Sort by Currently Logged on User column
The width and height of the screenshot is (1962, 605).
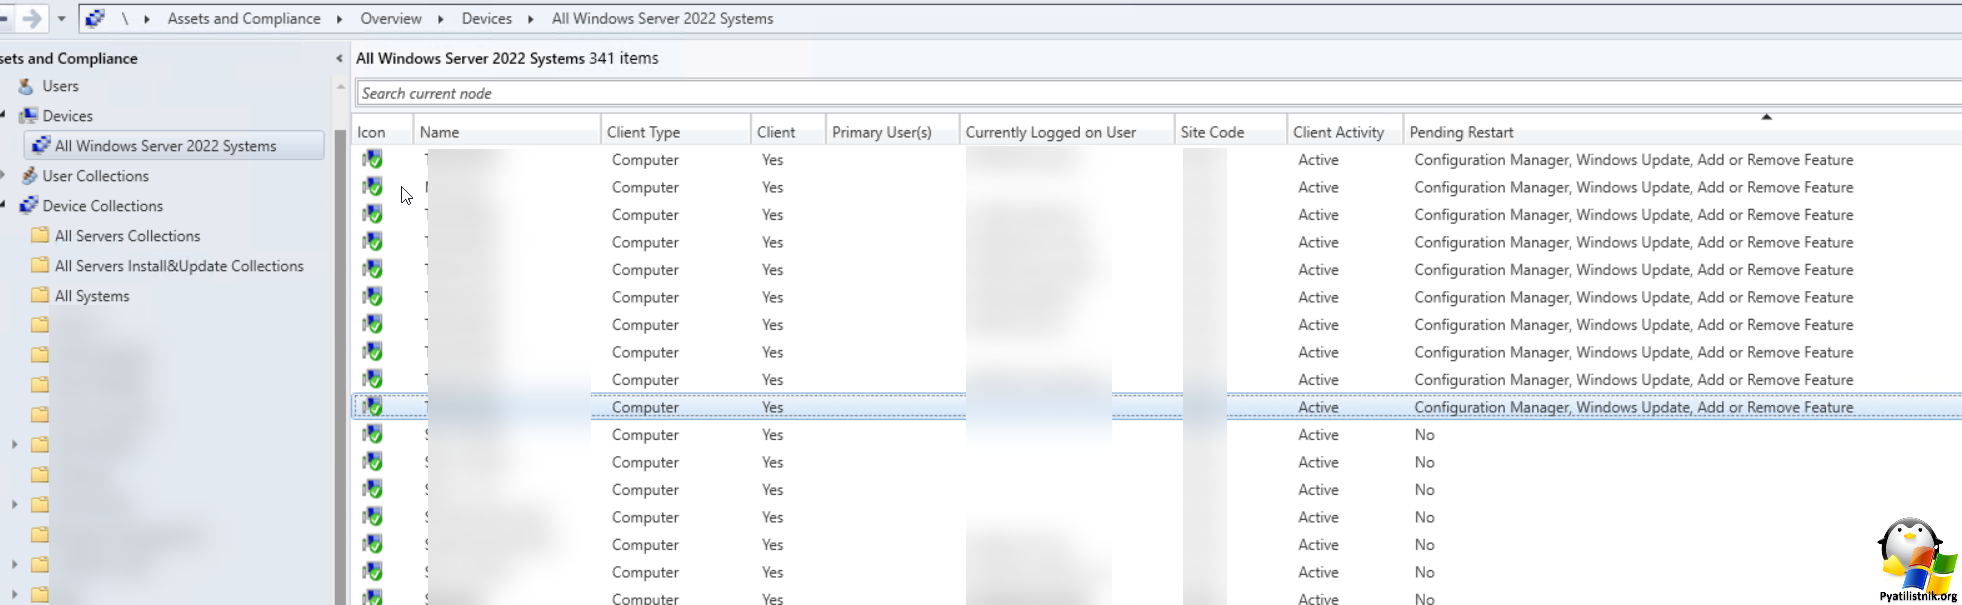click(x=1067, y=132)
